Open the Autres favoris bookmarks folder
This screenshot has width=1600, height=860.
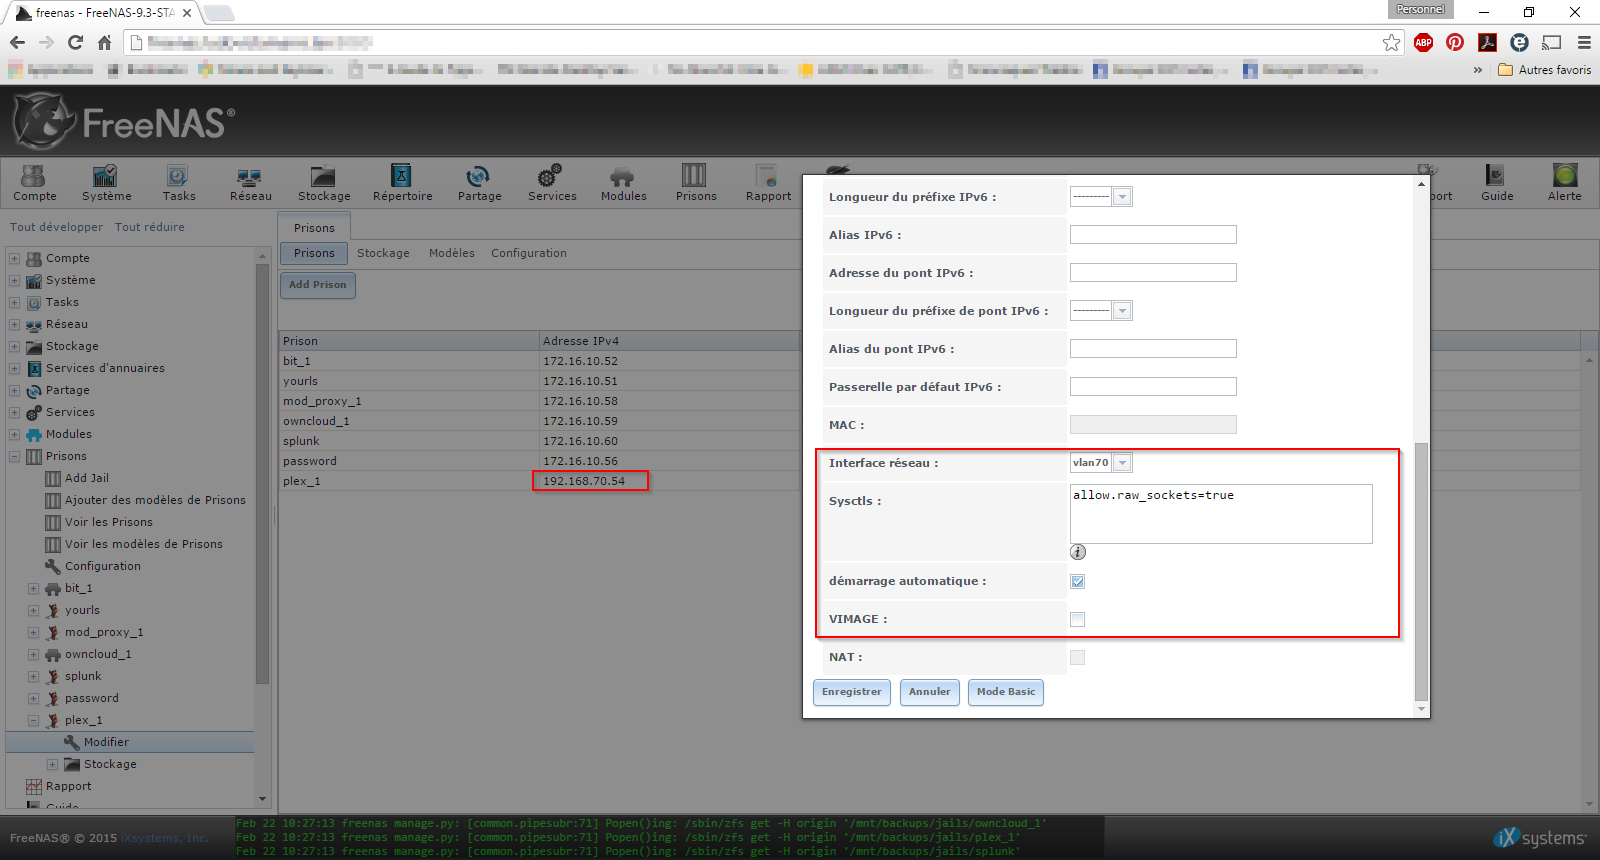click(1544, 70)
